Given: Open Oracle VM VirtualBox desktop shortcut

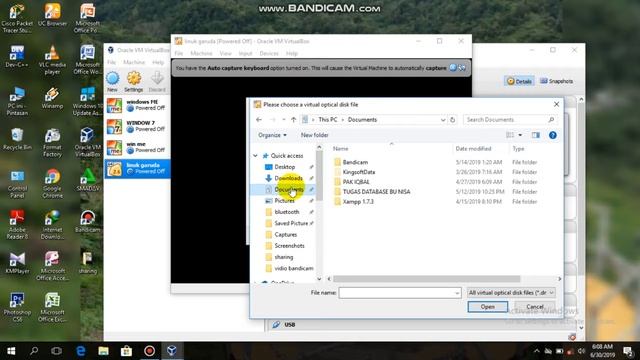Looking at the screenshot, I should pyautogui.click(x=87, y=142).
